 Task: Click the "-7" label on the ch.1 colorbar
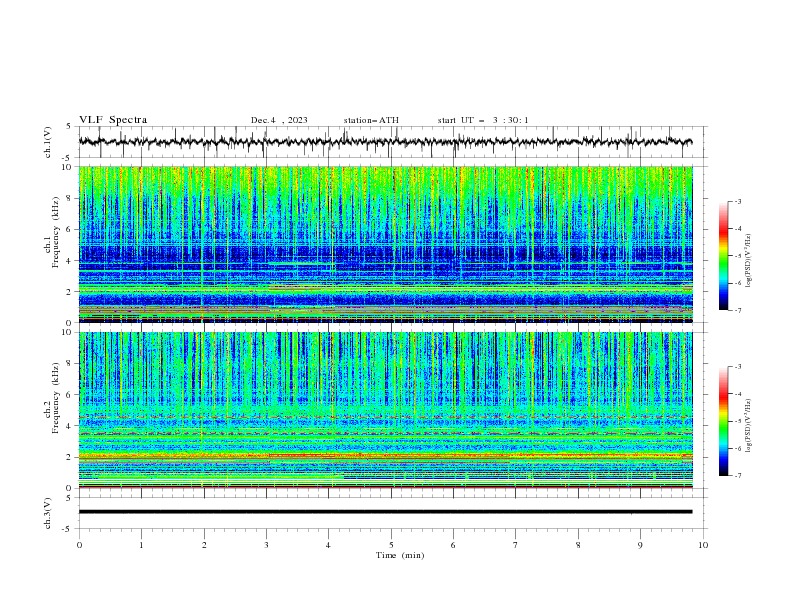coord(737,310)
